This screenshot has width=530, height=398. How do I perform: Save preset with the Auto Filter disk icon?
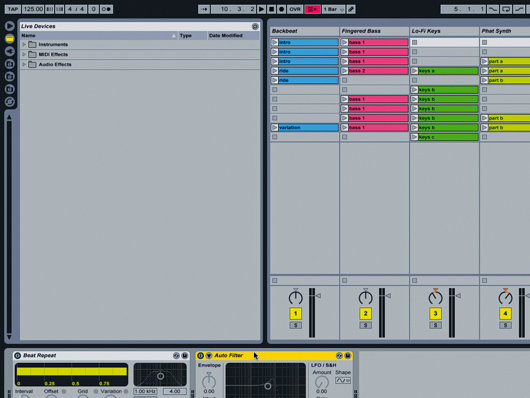[347, 355]
